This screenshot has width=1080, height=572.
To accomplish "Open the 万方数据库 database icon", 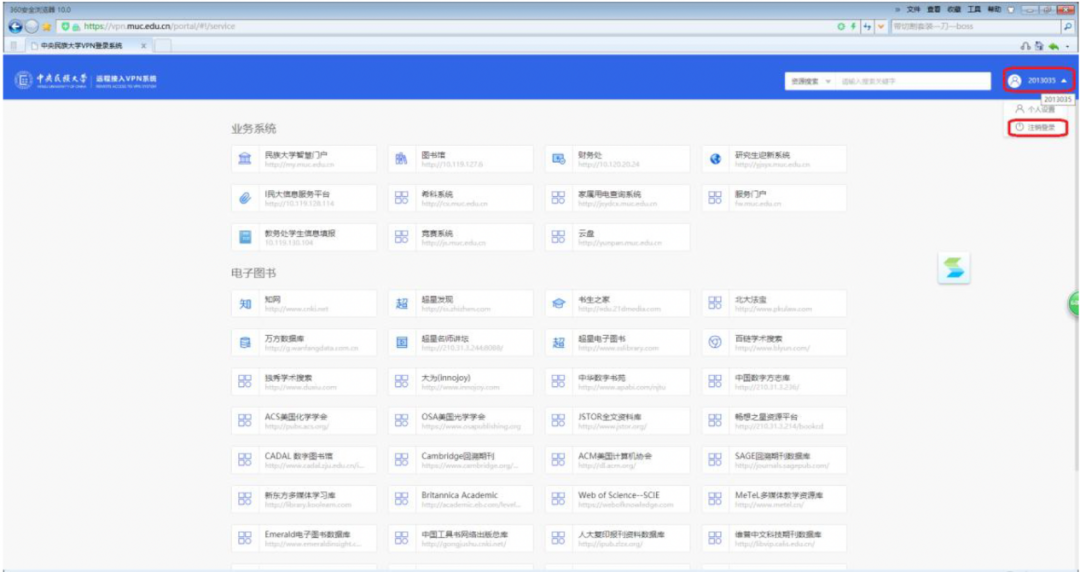I will 245,343.
